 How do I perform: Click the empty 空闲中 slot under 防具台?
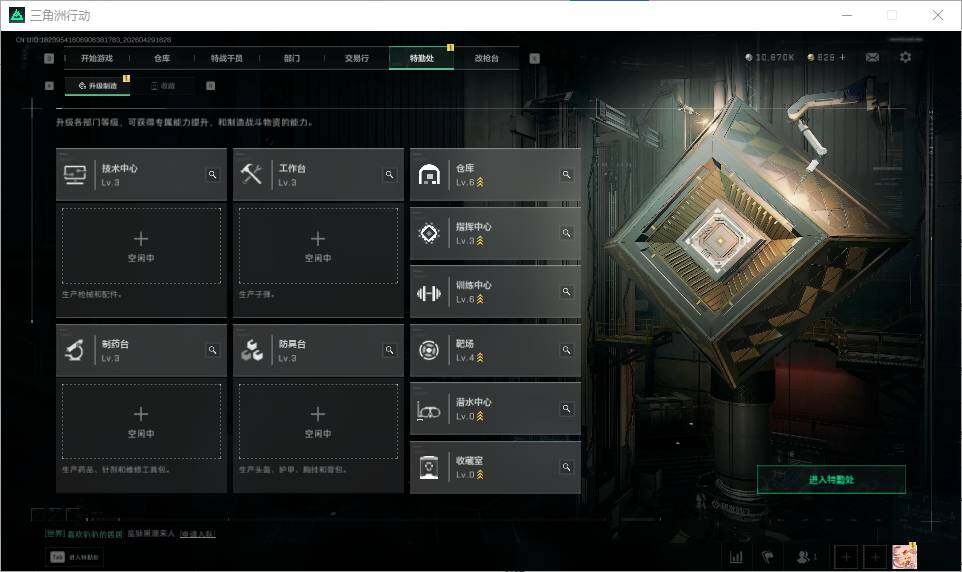tap(318, 422)
